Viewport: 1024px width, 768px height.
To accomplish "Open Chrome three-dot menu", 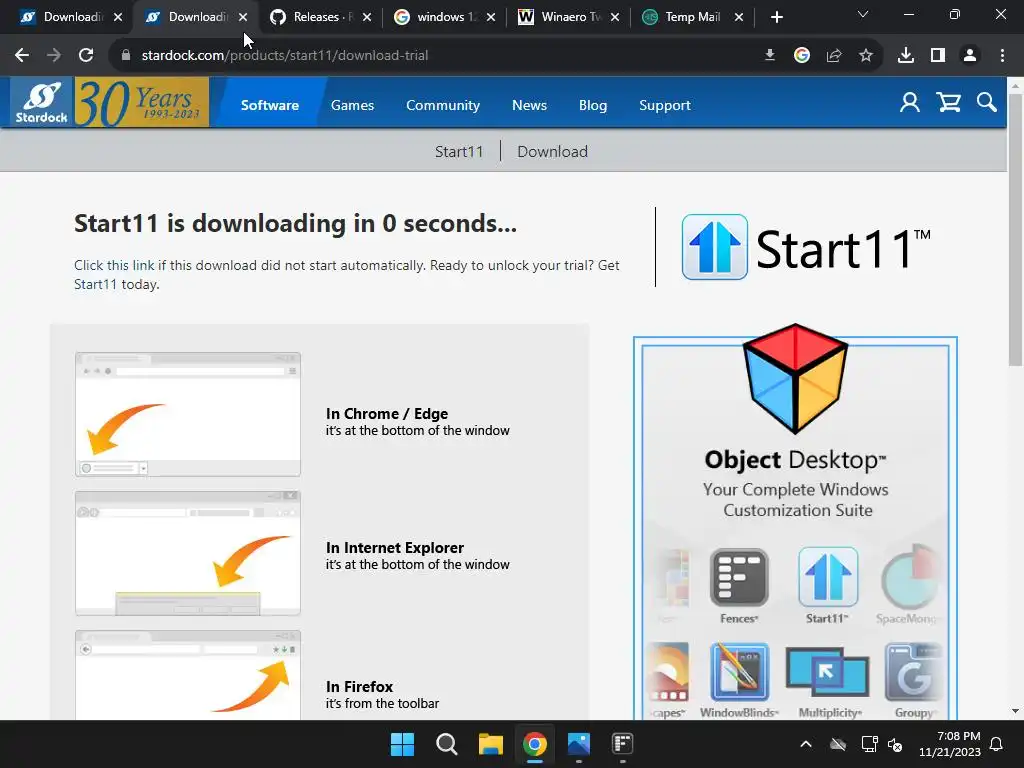I will pyautogui.click(x=1002, y=56).
